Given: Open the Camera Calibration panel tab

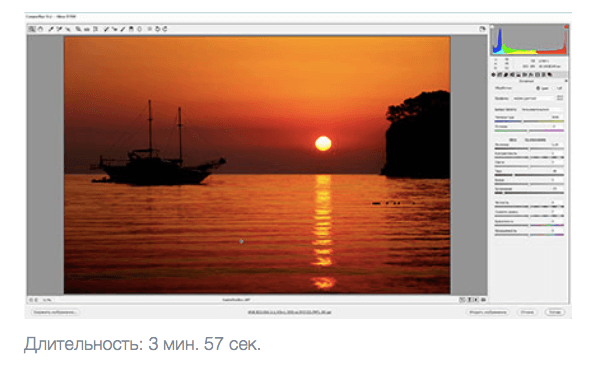Looking at the screenshot, I should [537, 75].
